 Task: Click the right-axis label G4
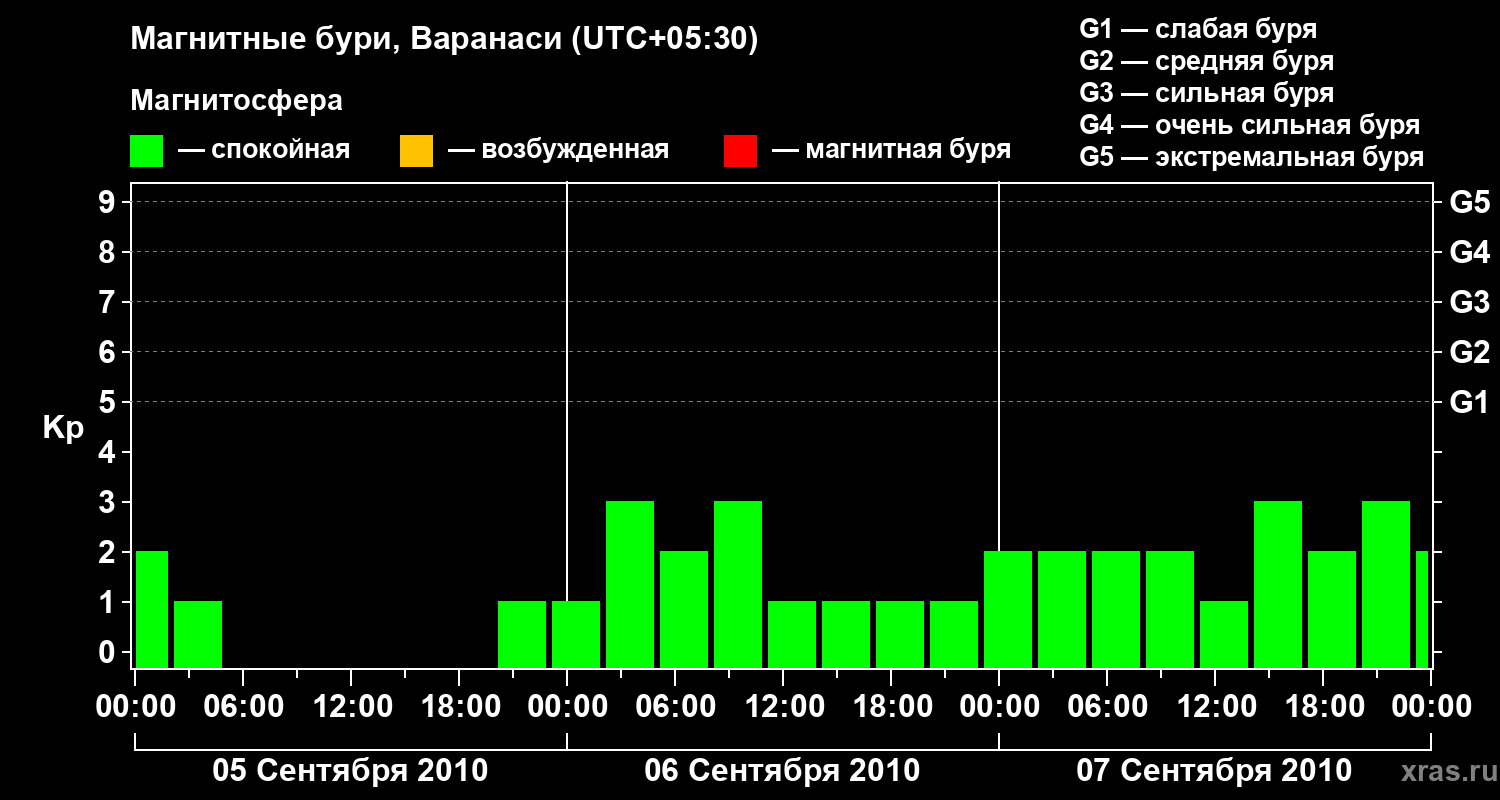(x=1469, y=252)
